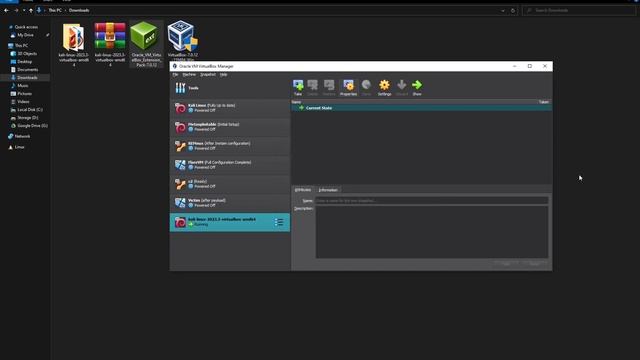The width and height of the screenshot is (640, 360).
Task: Select the kali-linux WinRAR archive file
Action: (x=110, y=44)
